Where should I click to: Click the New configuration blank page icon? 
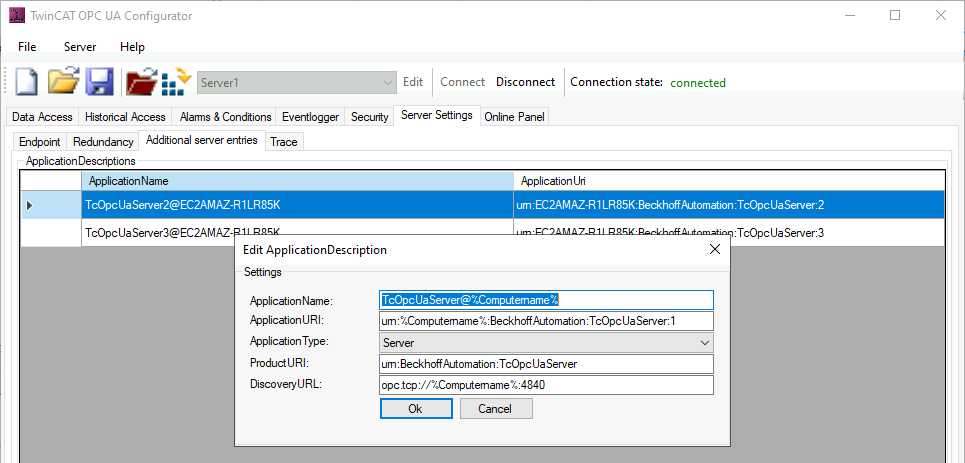tap(26, 82)
